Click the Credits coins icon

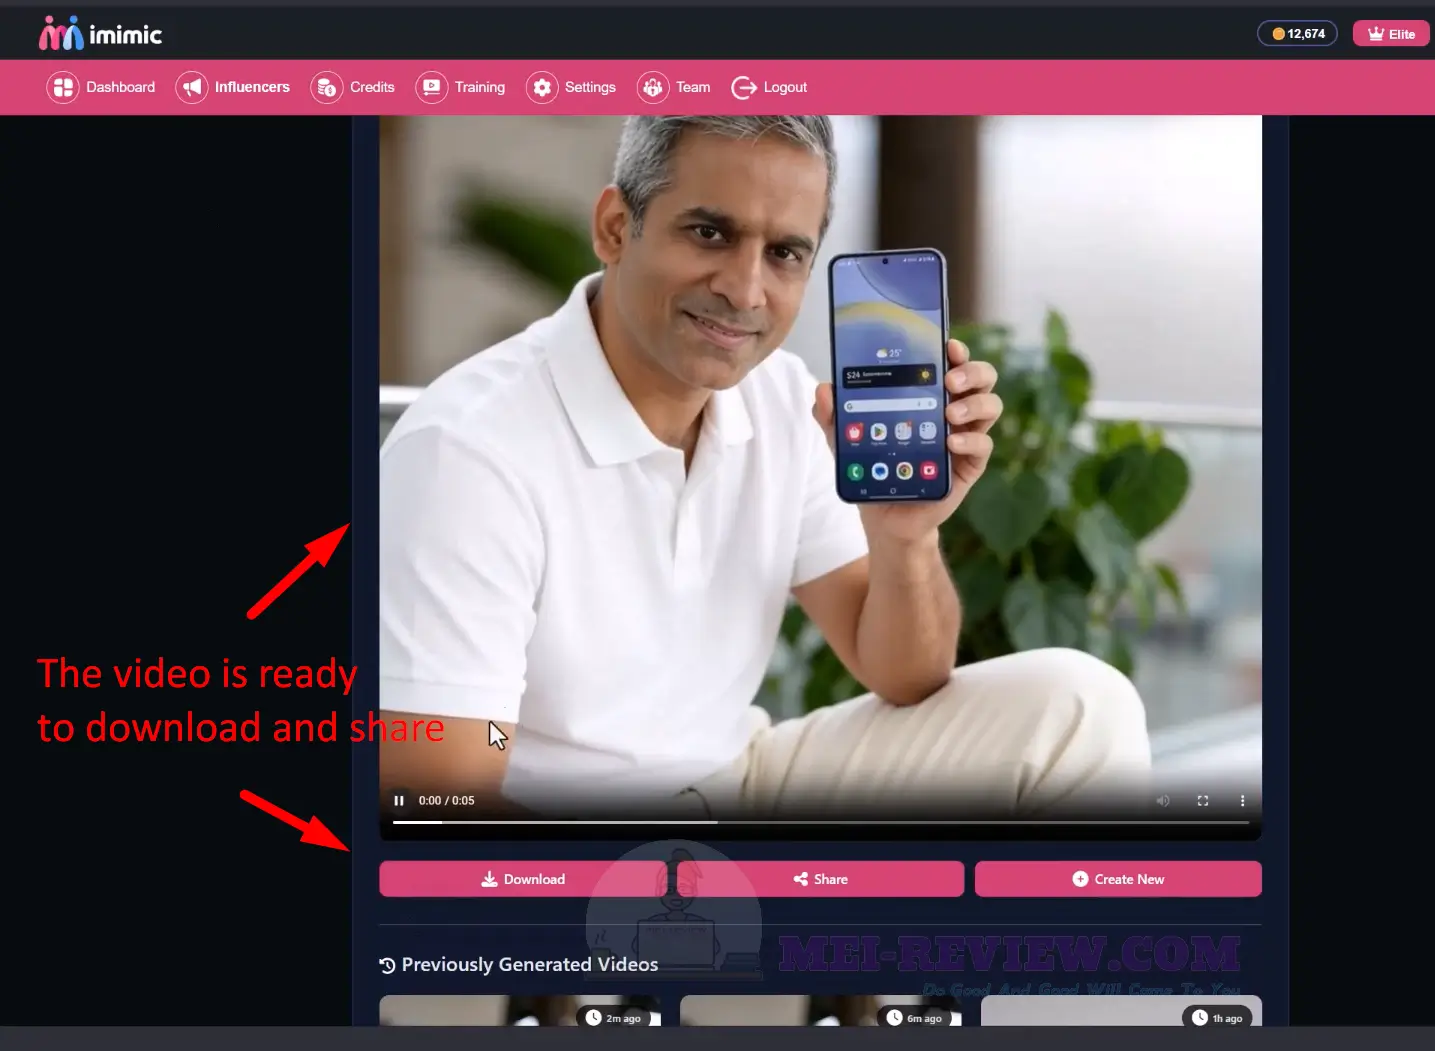click(327, 87)
